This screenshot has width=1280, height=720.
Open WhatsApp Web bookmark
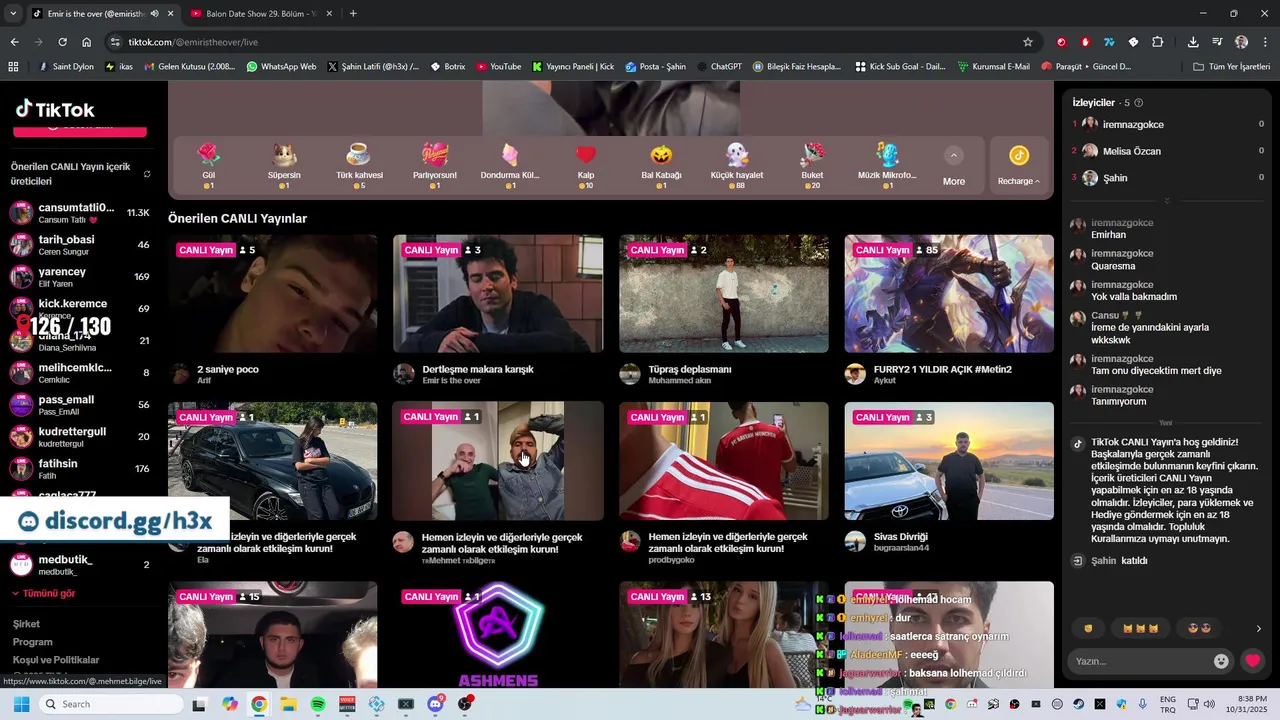coord(281,67)
